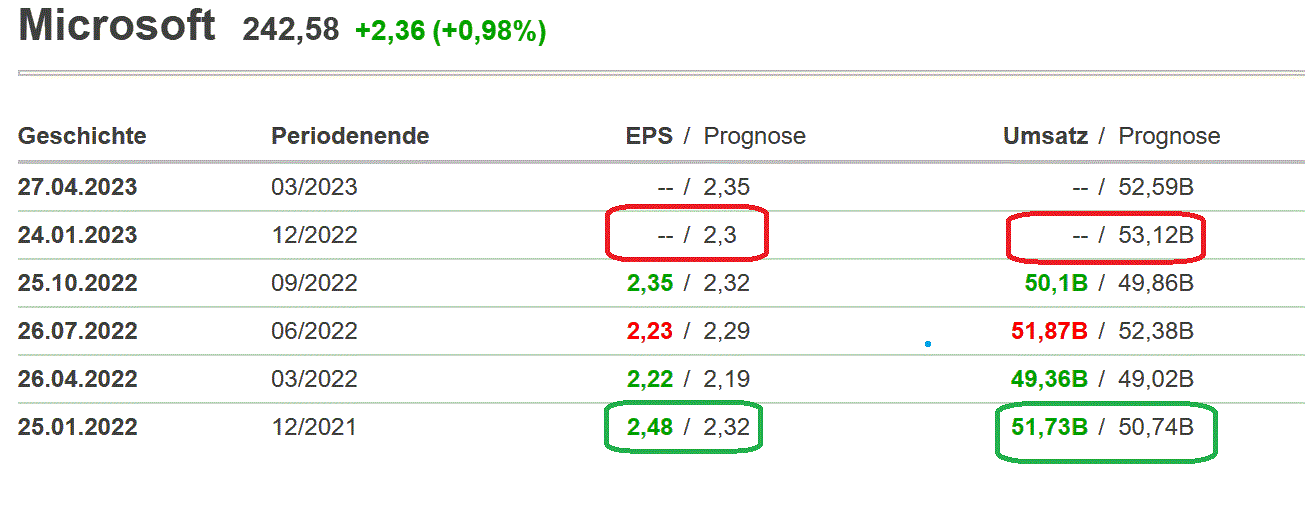Click the red EPS value 2,23

tap(650, 331)
